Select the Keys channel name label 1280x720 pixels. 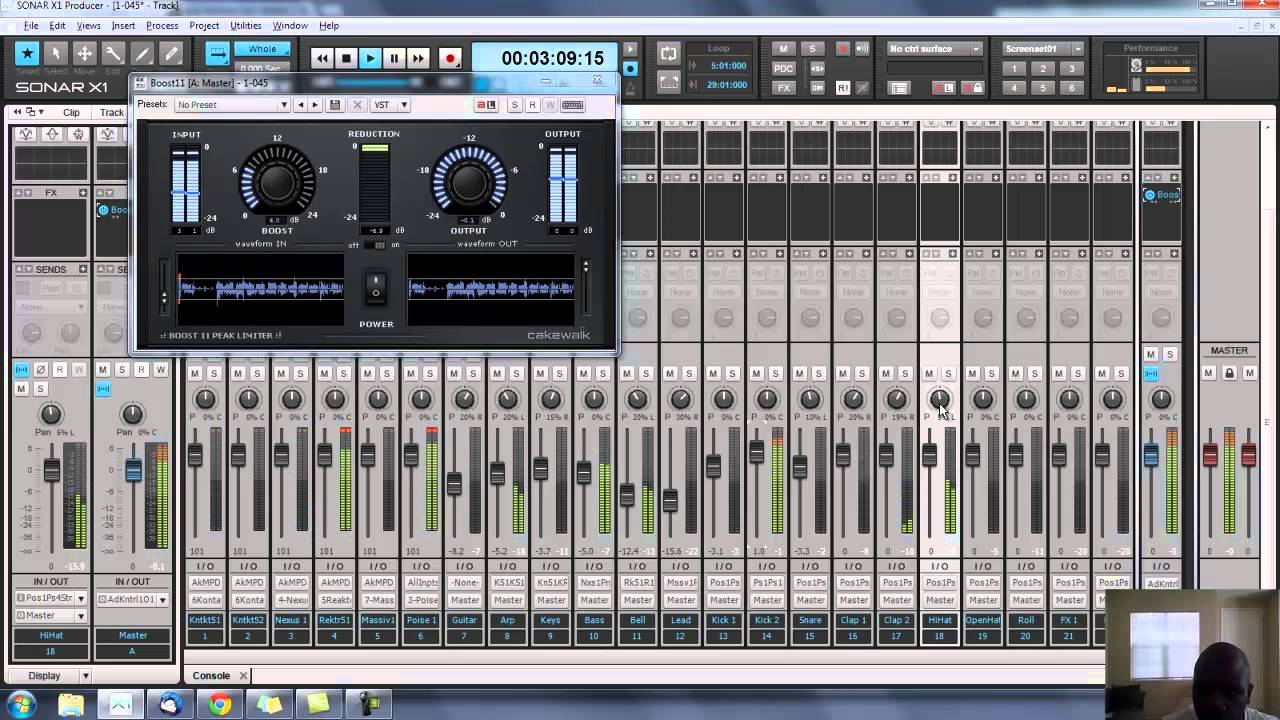pos(551,620)
